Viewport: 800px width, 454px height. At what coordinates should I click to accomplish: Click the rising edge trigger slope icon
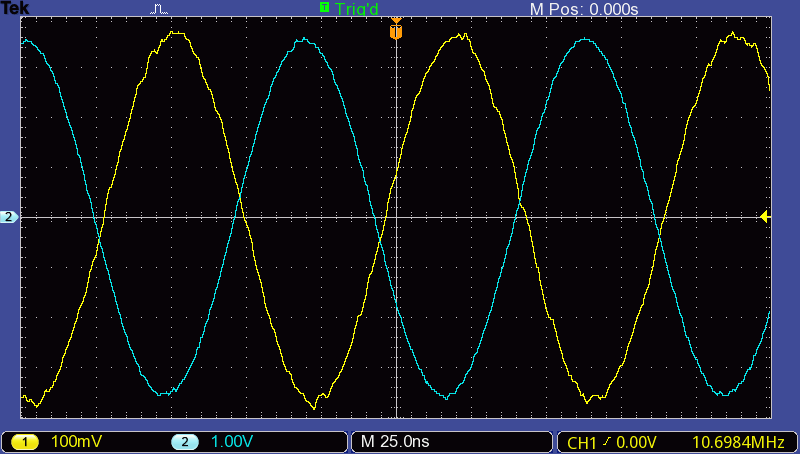pyautogui.click(x=609, y=442)
